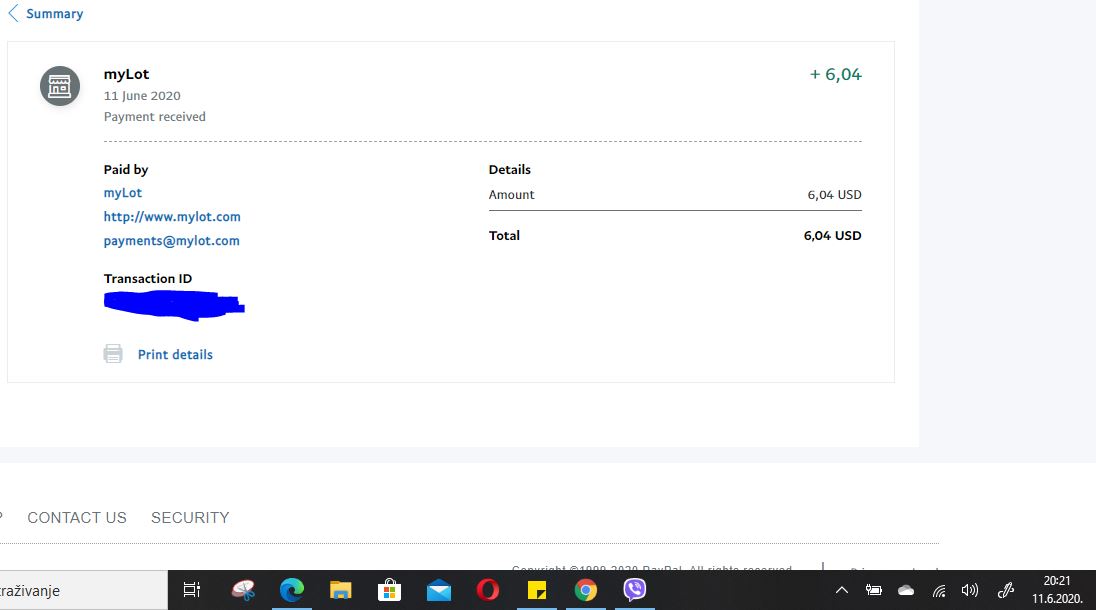
Task: Launch Opera browser from taskbar
Action: tap(488, 590)
